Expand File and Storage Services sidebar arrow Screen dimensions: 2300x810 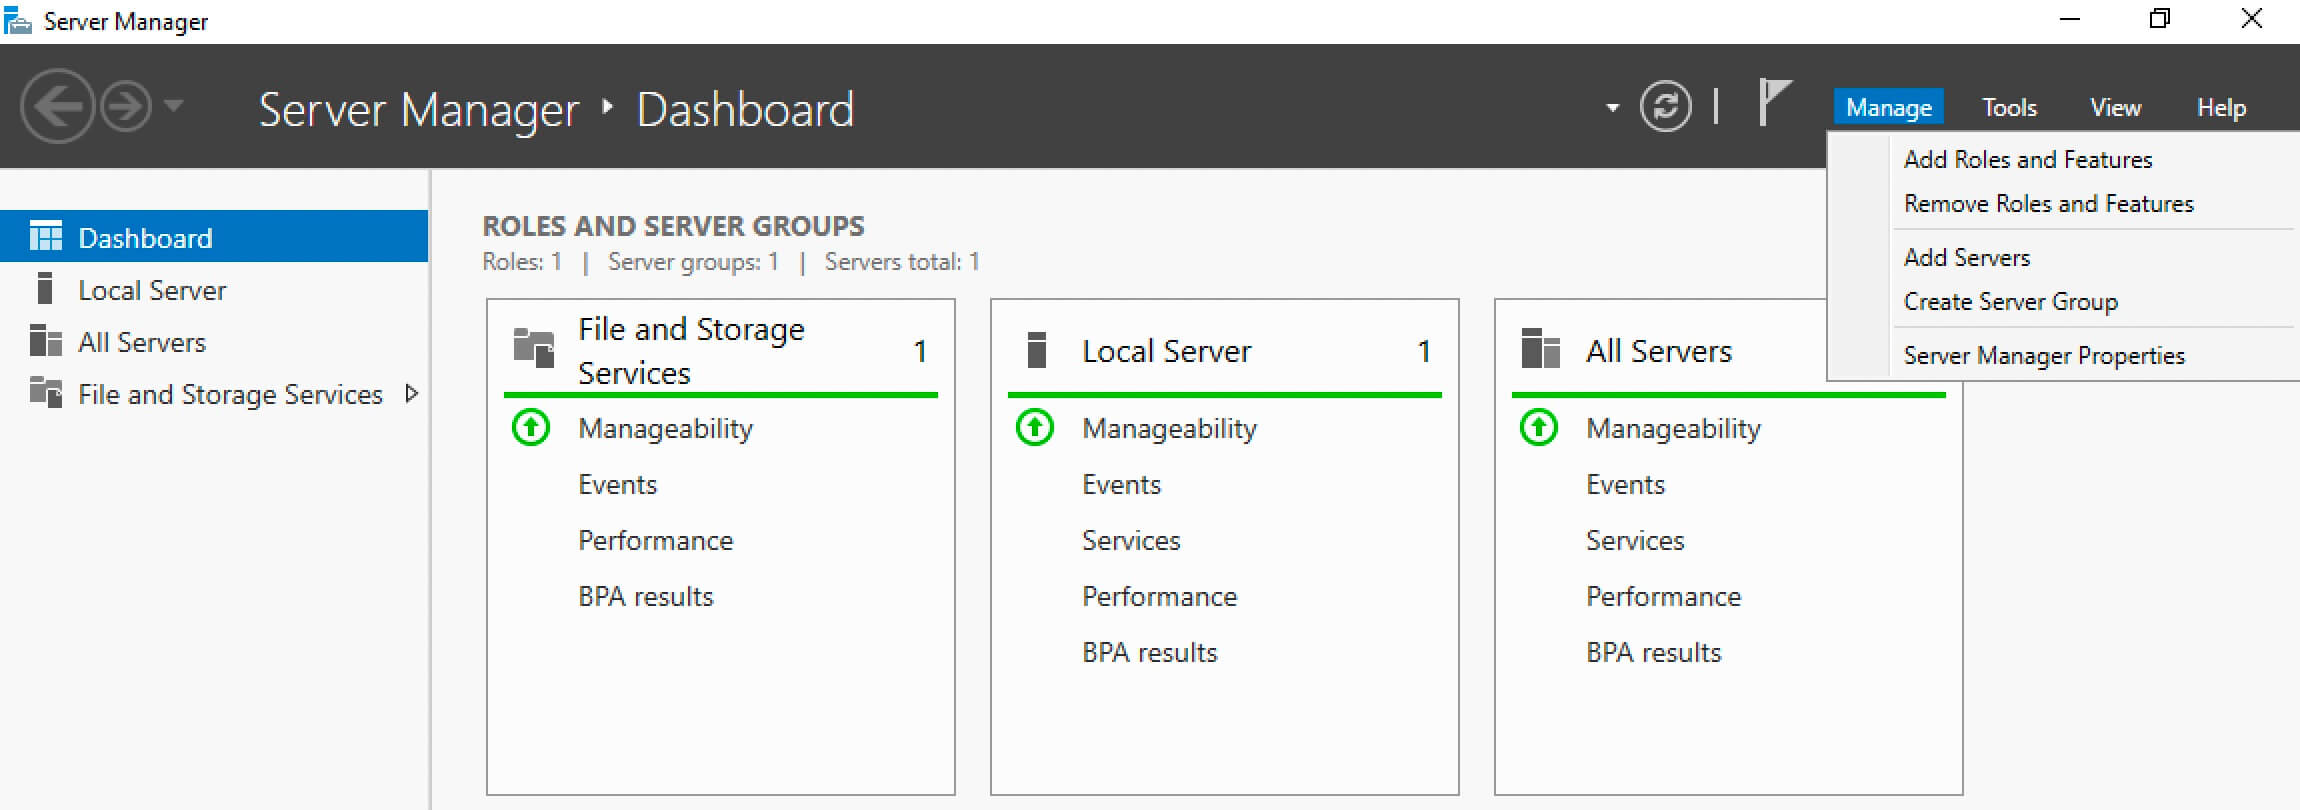pos(411,393)
